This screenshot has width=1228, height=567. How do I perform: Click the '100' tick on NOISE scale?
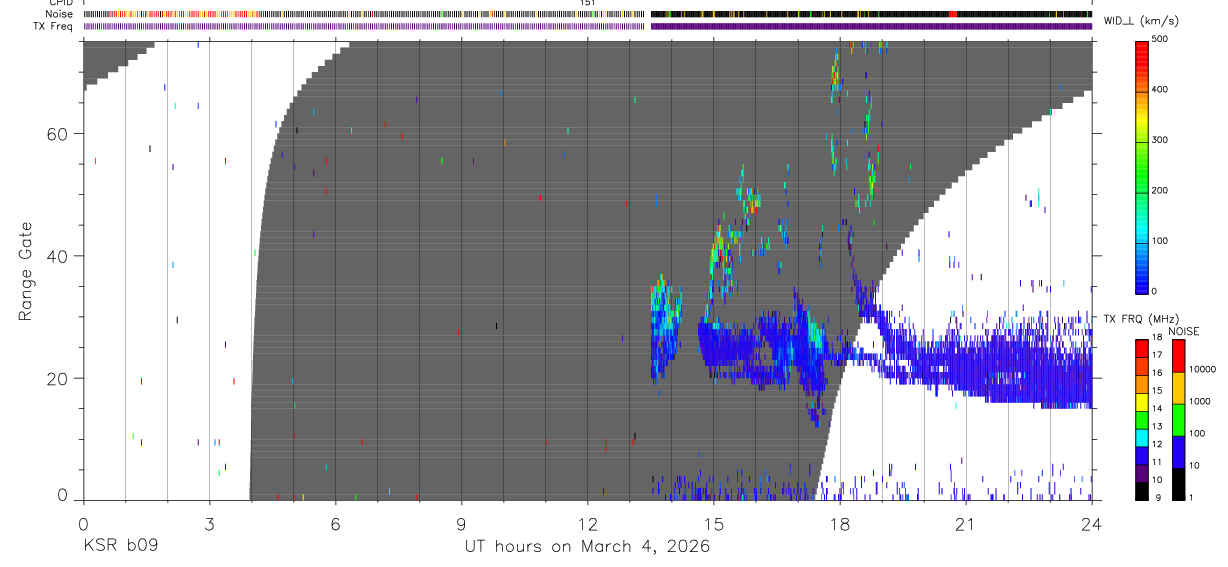pyautogui.click(x=1198, y=434)
